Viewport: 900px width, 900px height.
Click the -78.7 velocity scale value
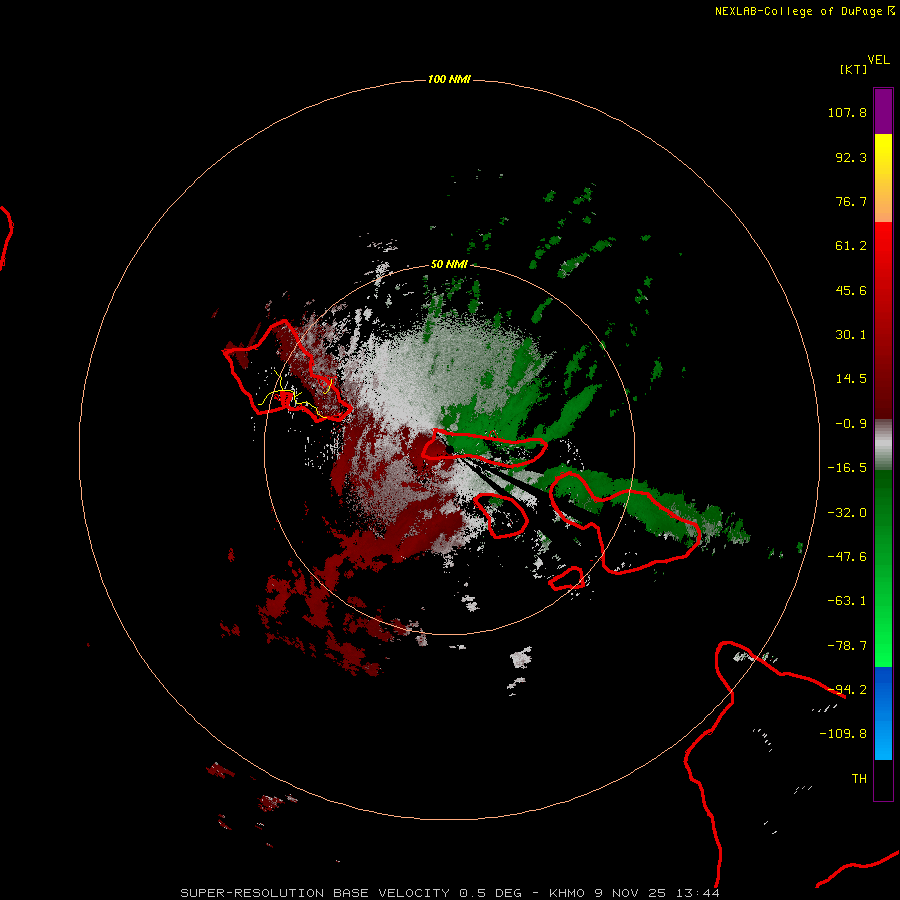847,646
